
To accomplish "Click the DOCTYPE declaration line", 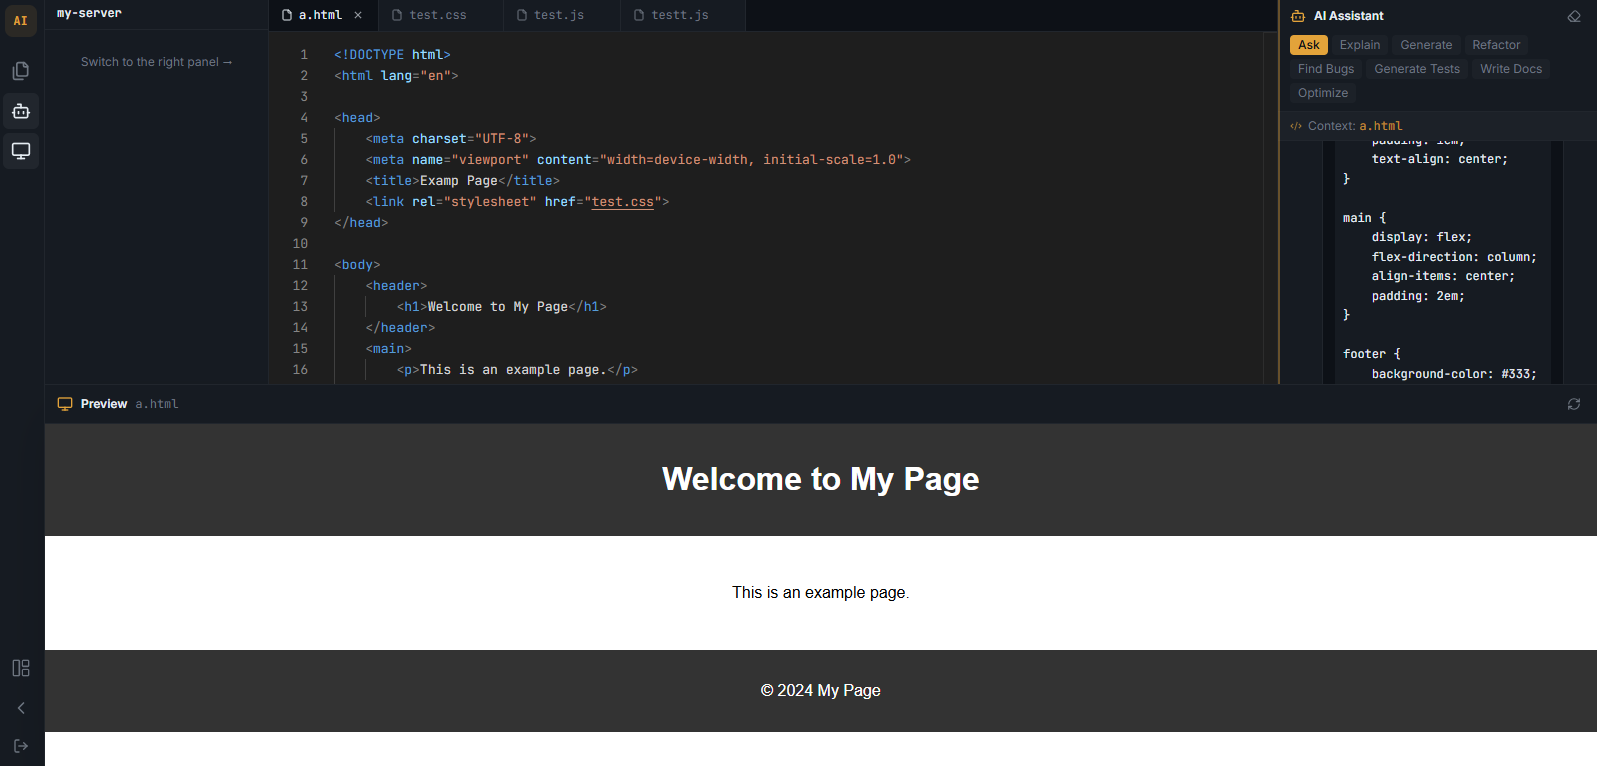I will pos(392,55).
